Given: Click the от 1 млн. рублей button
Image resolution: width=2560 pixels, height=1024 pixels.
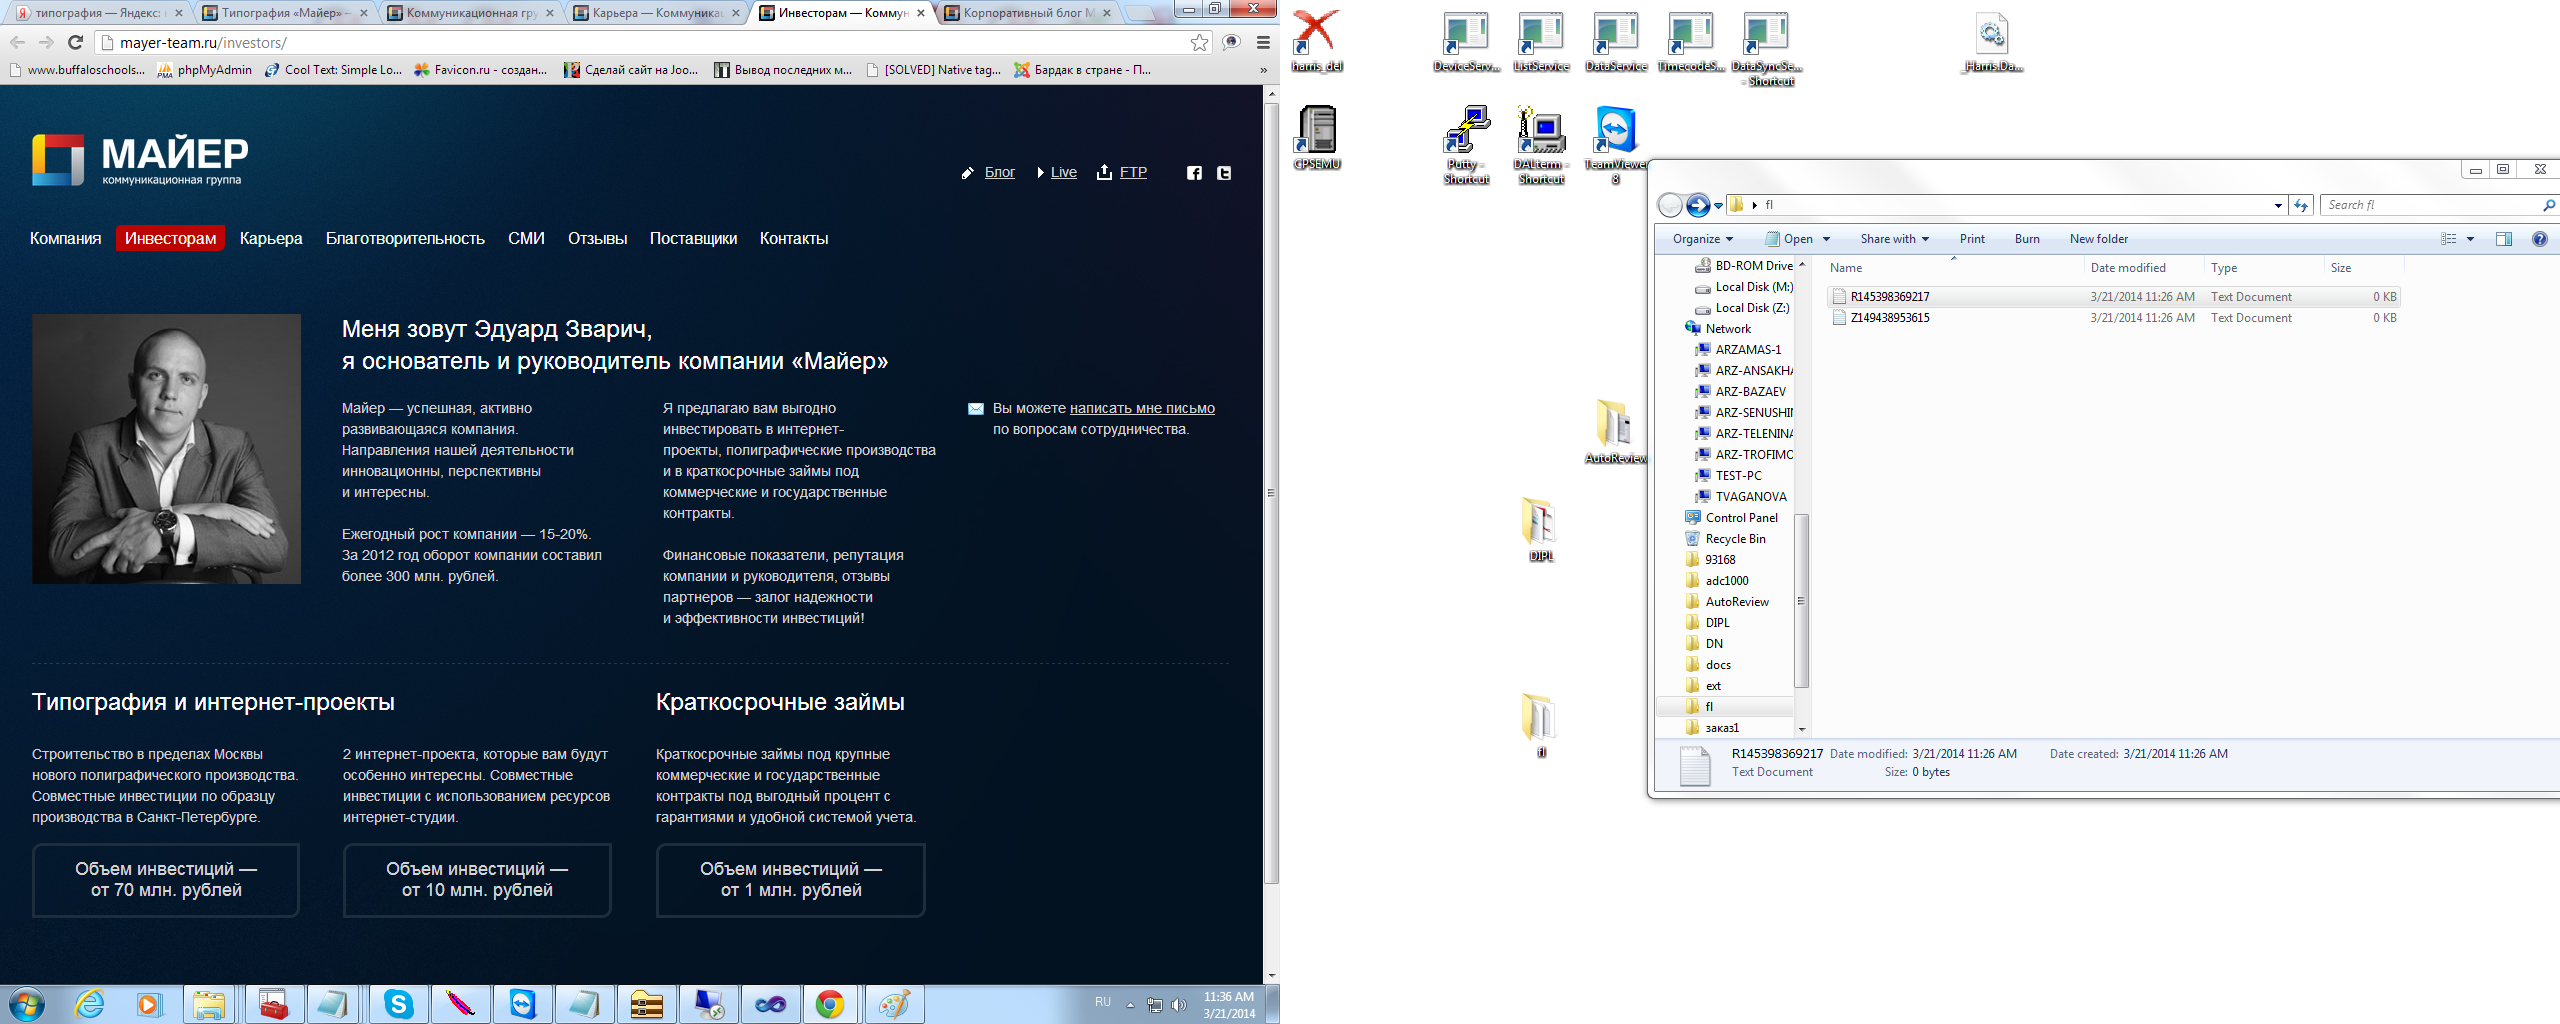Looking at the screenshot, I should pyautogui.click(x=790, y=880).
